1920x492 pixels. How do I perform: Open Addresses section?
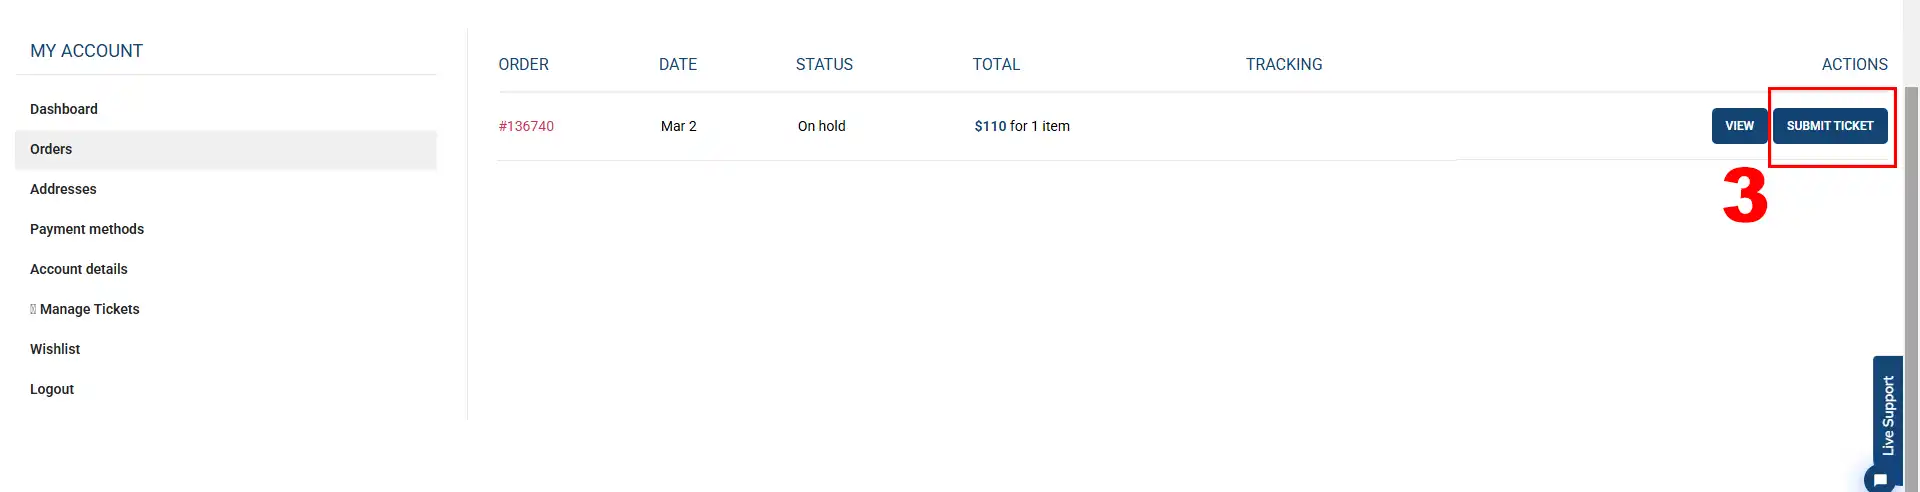[x=63, y=189]
